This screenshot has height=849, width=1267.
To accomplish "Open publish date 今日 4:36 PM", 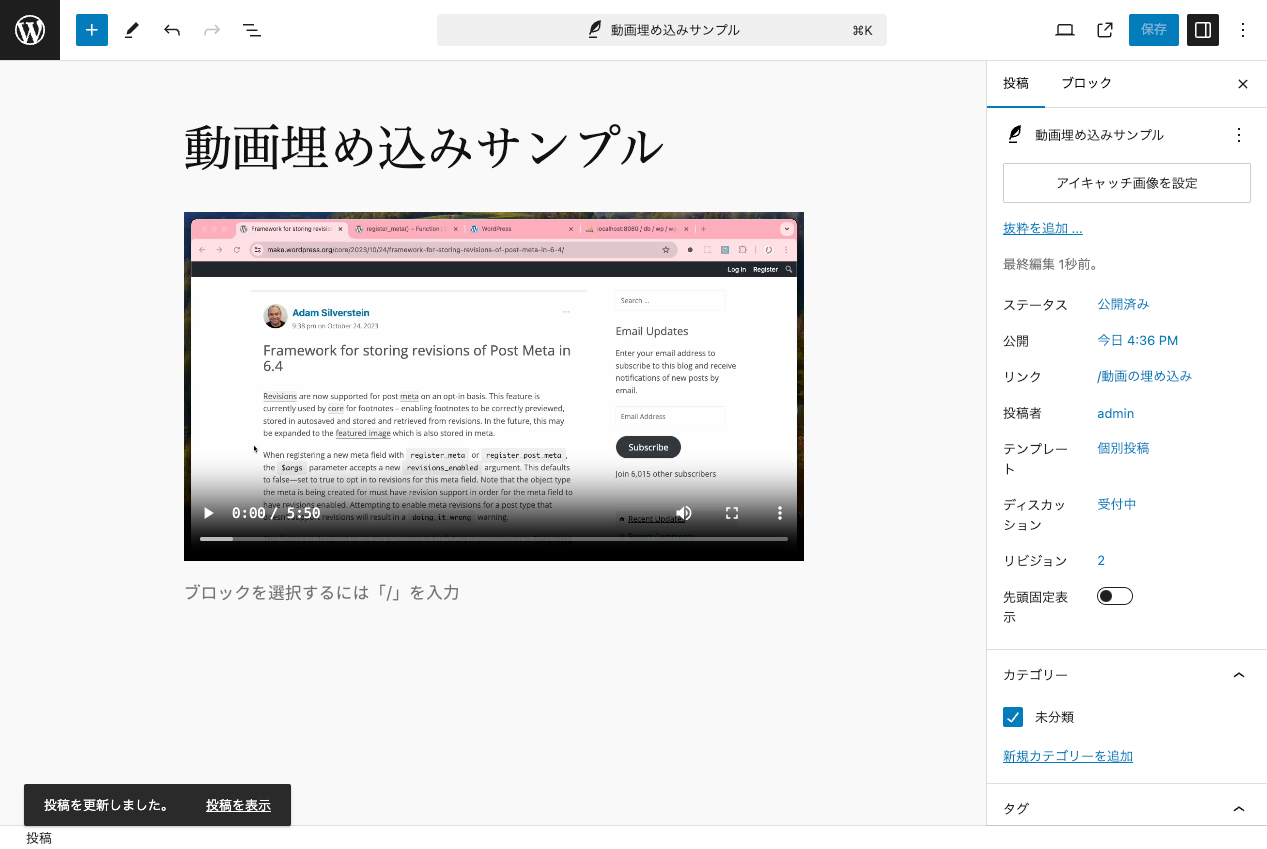I will [x=1138, y=340].
